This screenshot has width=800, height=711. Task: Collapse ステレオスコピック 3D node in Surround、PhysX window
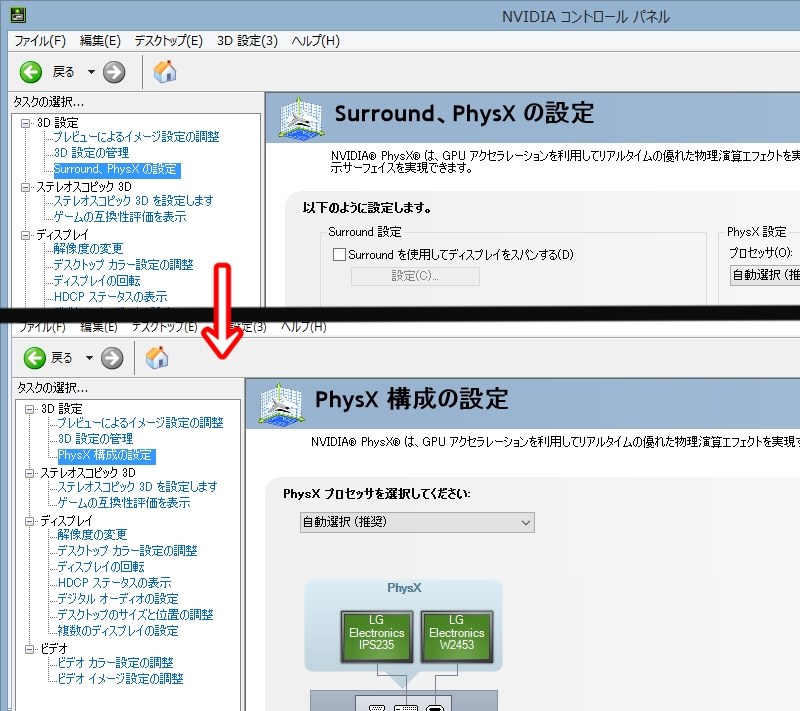[26, 187]
